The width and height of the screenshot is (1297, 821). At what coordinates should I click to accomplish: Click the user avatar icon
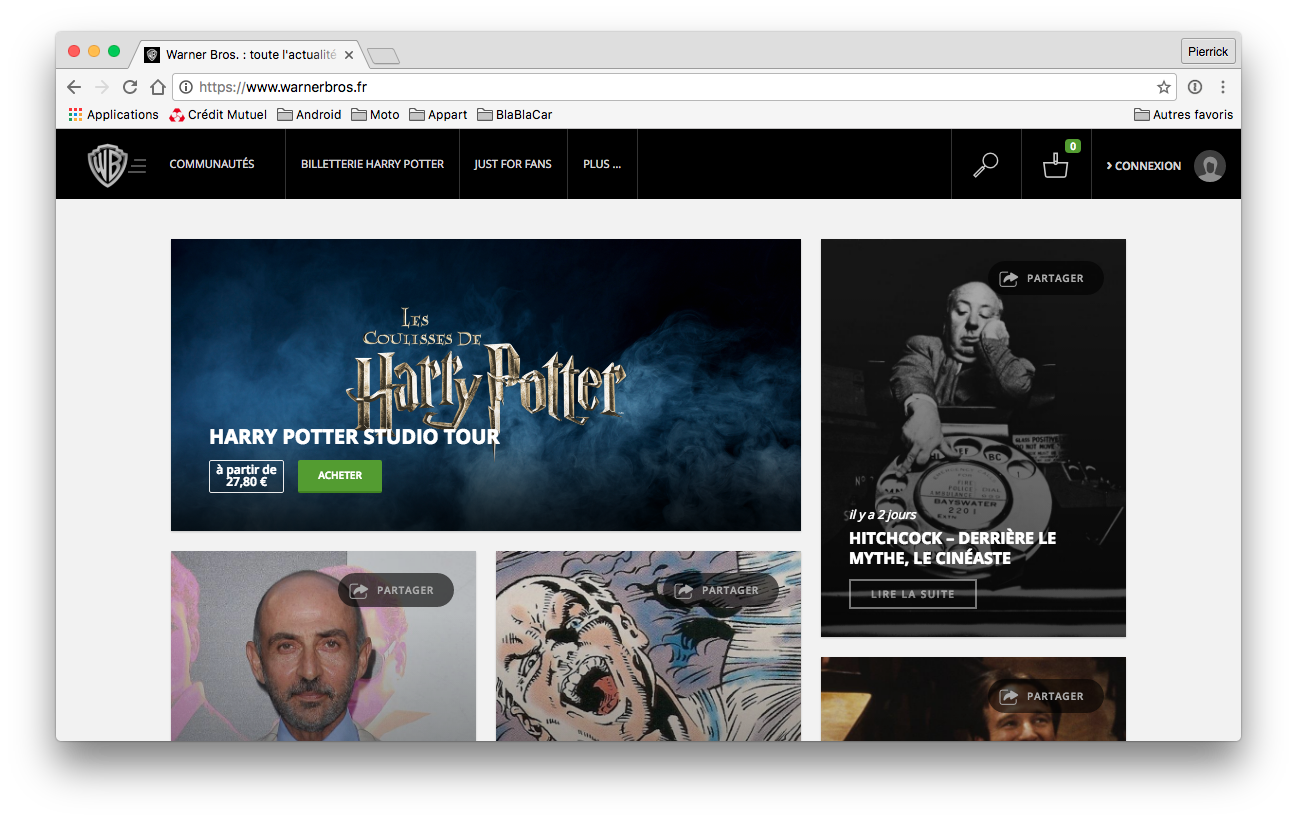tap(1210, 166)
